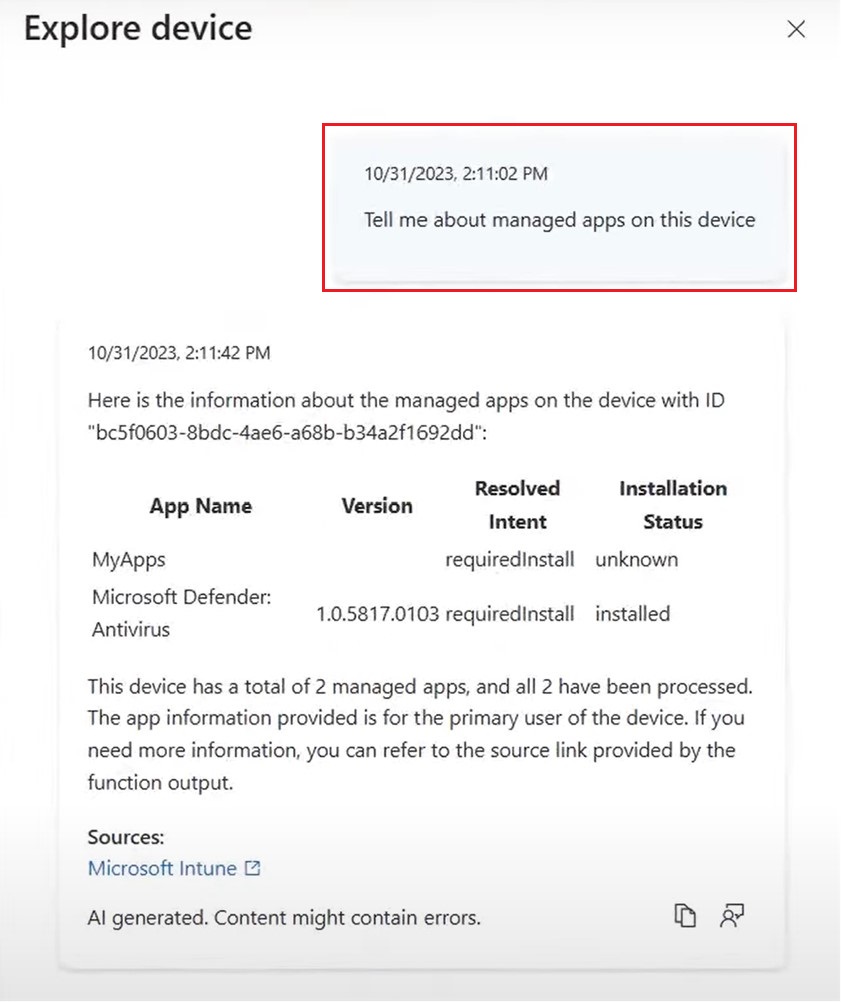841x1002 pixels.
Task: Click the Resolved Intent column header
Action: [x=517, y=505]
